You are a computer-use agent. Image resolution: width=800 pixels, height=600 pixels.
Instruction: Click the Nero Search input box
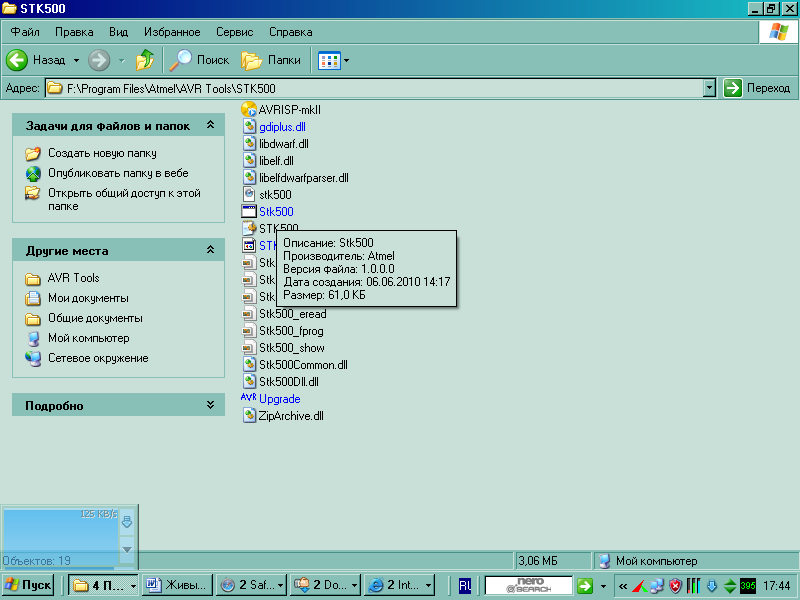(x=529, y=585)
